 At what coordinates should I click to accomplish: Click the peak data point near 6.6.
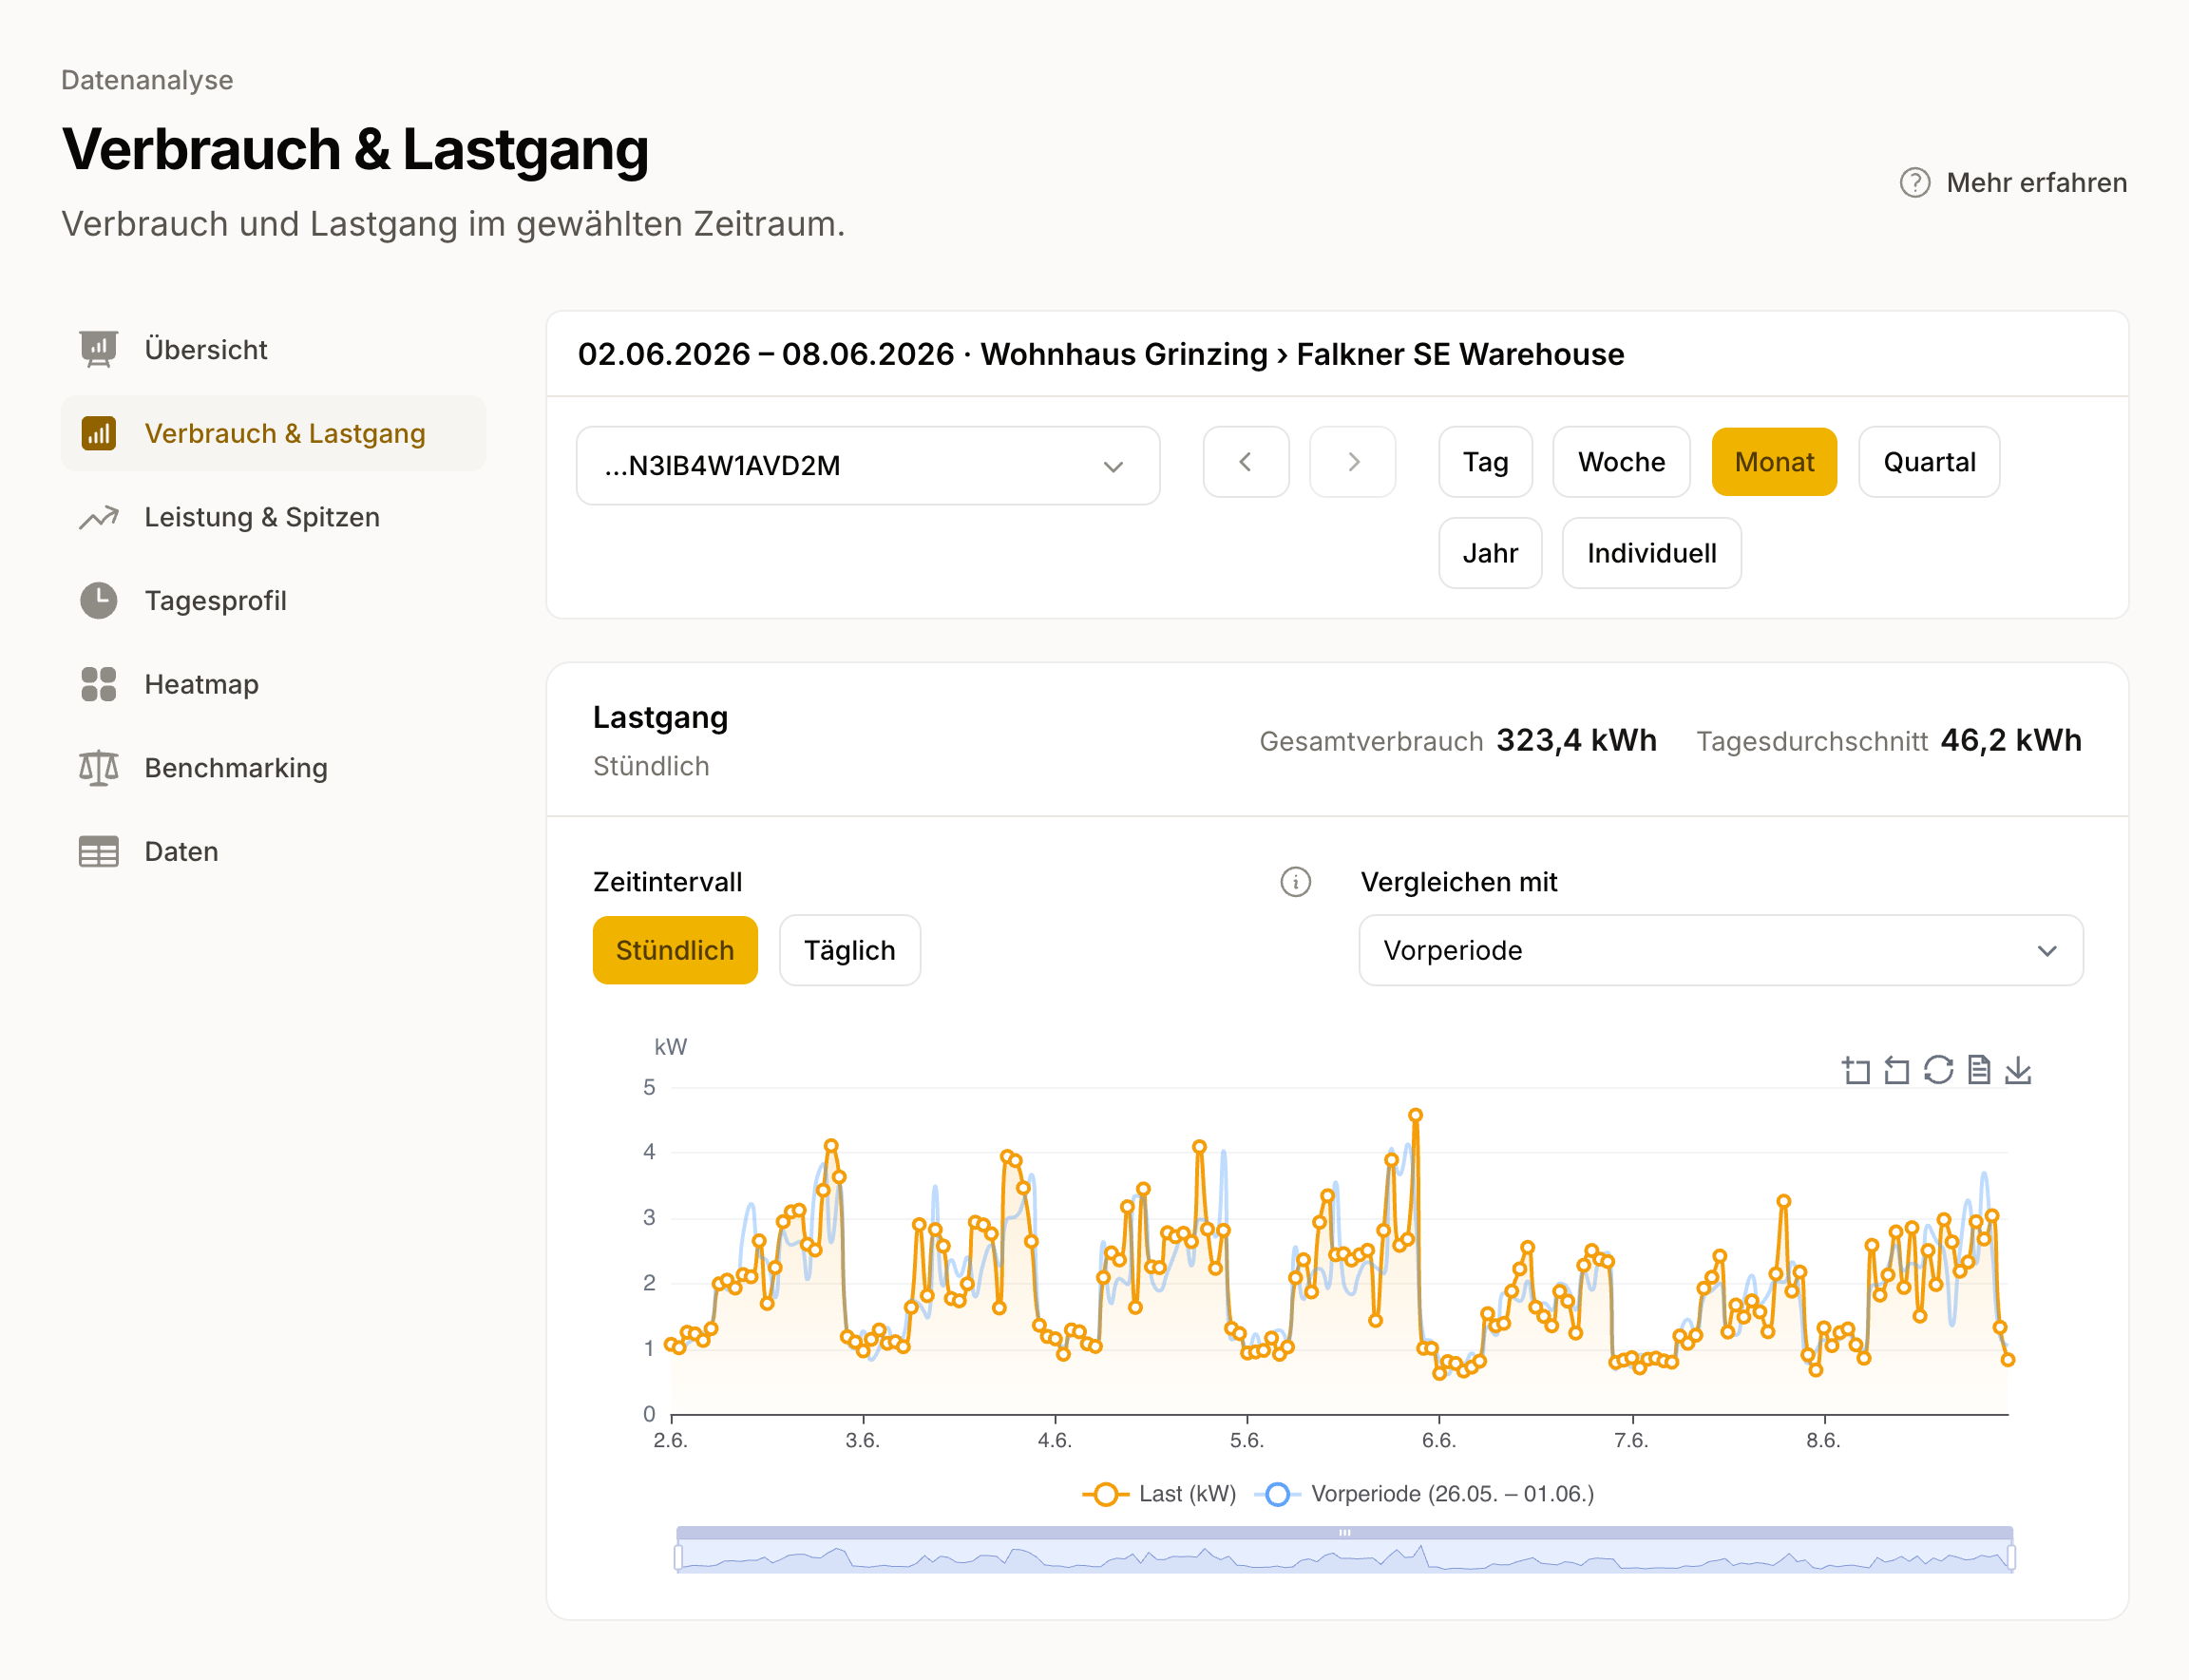tap(1415, 1115)
